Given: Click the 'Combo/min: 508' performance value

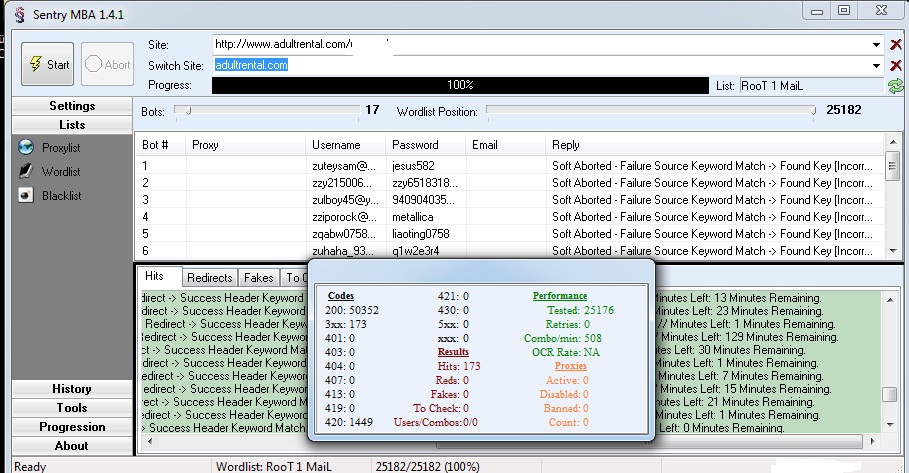Looking at the screenshot, I should click(563, 338).
